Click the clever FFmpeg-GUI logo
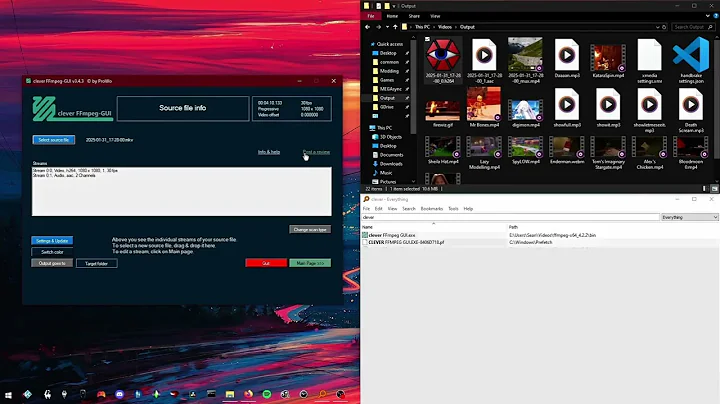 coord(73,109)
